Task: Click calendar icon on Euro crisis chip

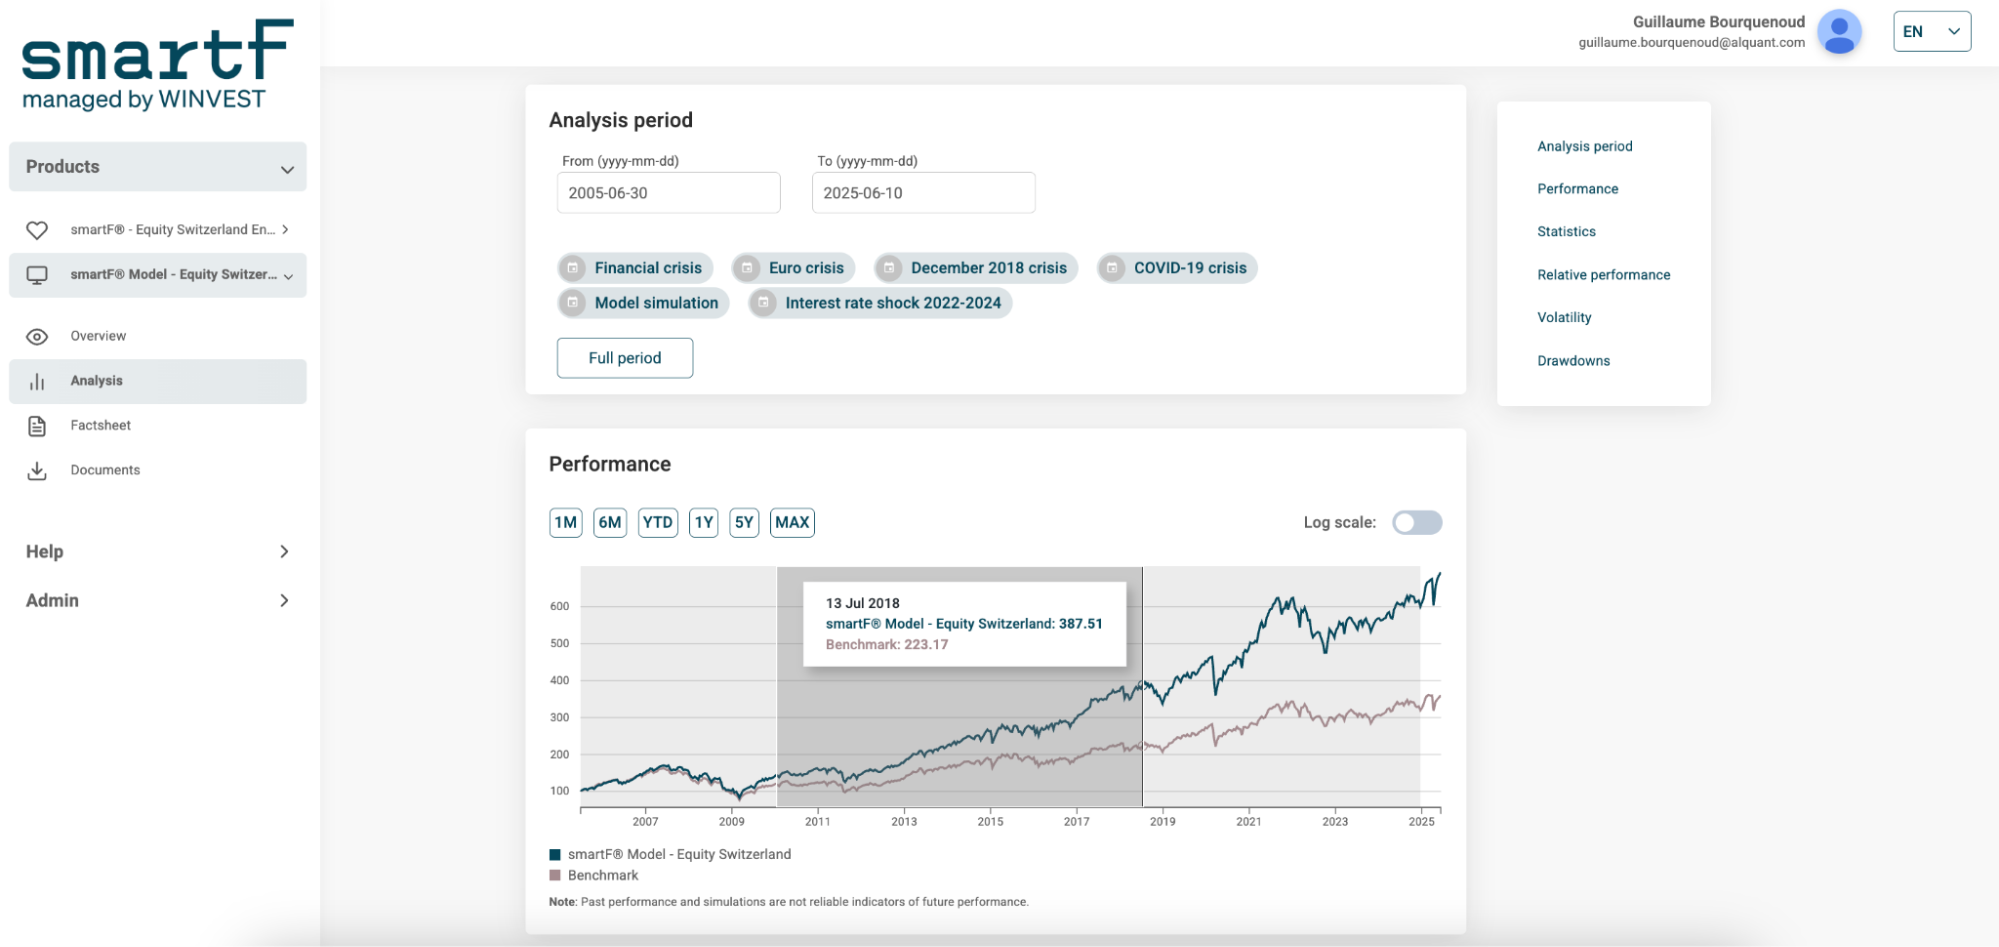Action: (x=747, y=268)
